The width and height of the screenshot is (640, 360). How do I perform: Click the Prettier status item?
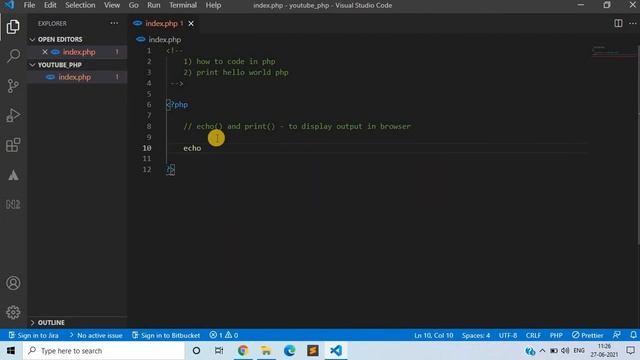coord(587,335)
